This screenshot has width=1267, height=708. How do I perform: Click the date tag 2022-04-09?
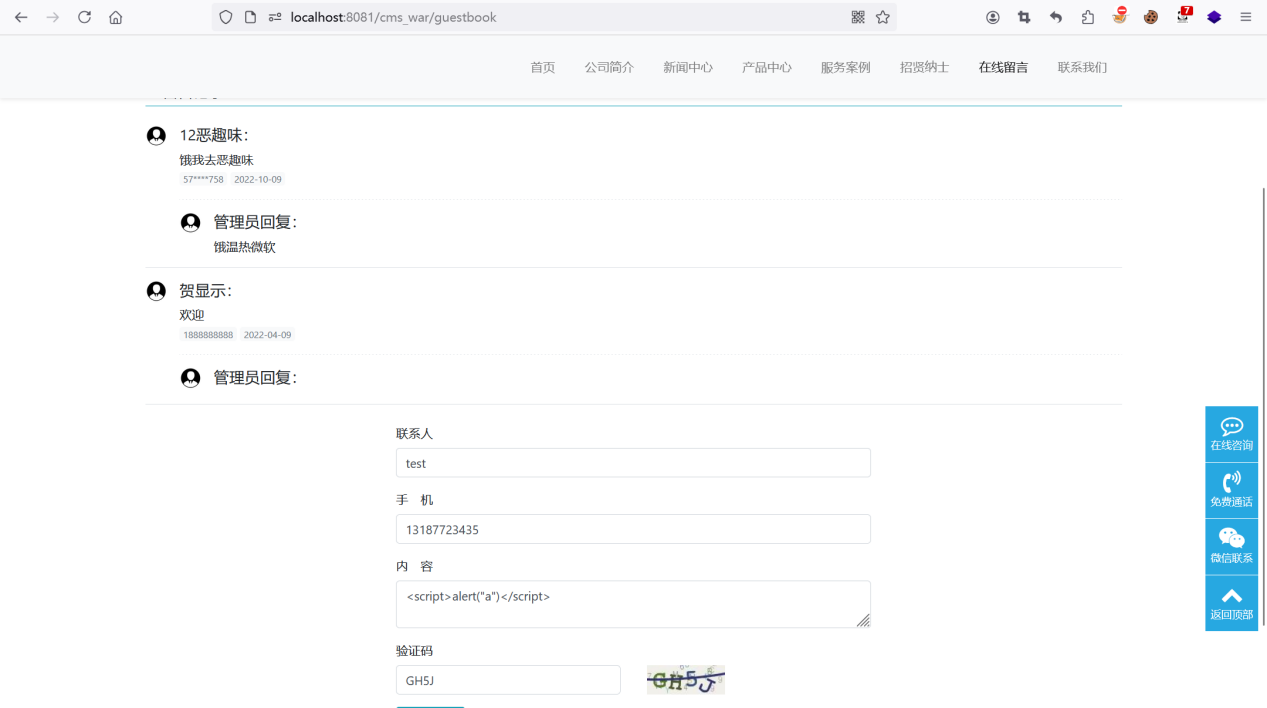click(268, 335)
